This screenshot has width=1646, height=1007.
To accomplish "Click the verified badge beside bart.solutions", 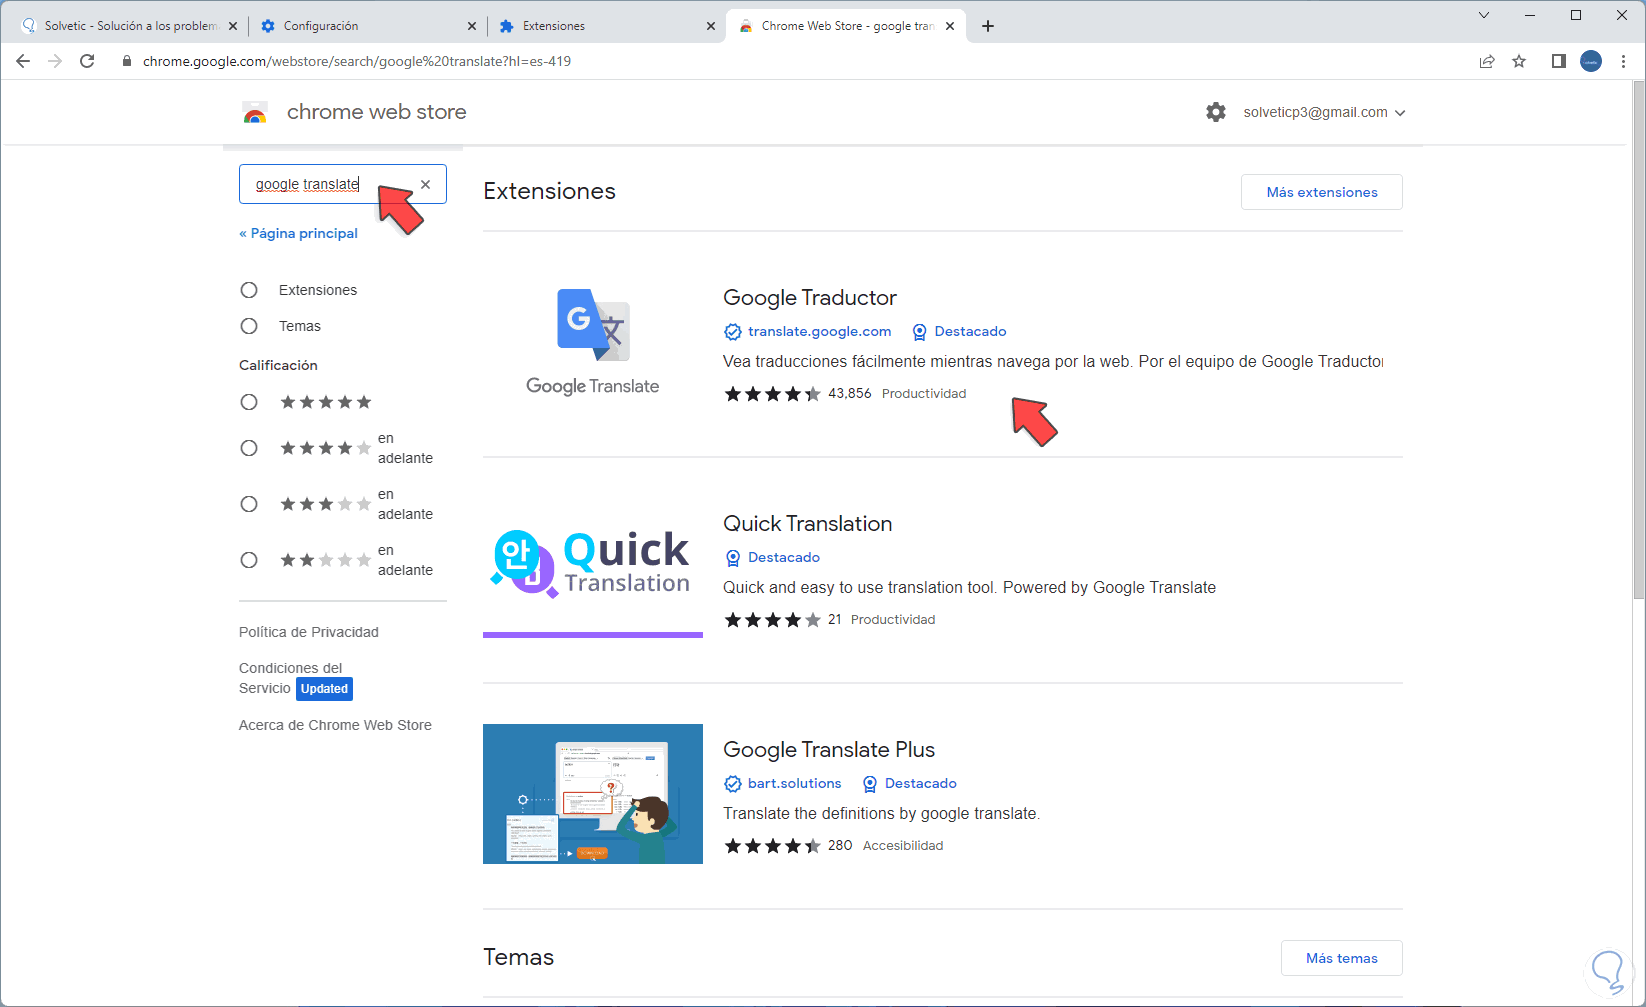I will (733, 784).
